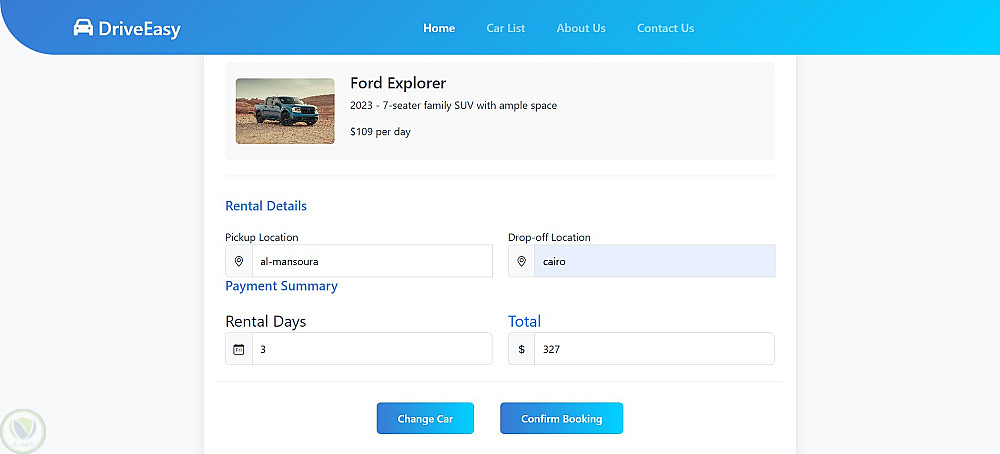Image resolution: width=1000 pixels, height=454 pixels.
Task: Open the Car List page
Action: point(506,28)
